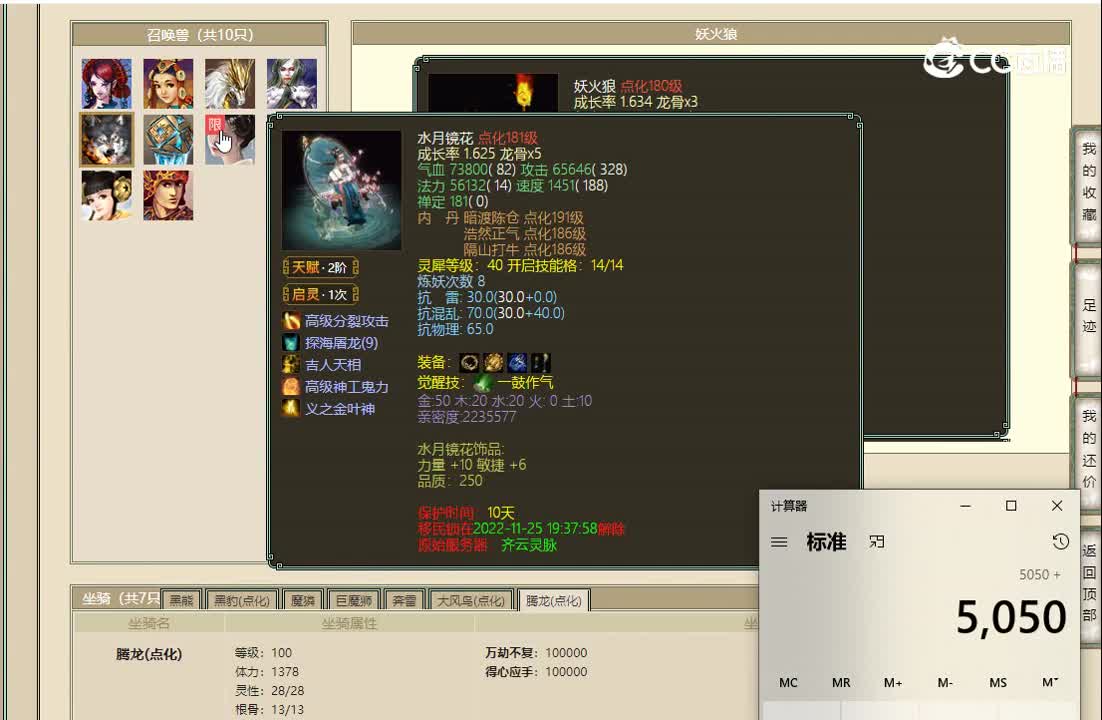Screen dimensions: 1102x720
Task: Click the 召唤兽（共10只） panel header
Action: click(x=200, y=34)
